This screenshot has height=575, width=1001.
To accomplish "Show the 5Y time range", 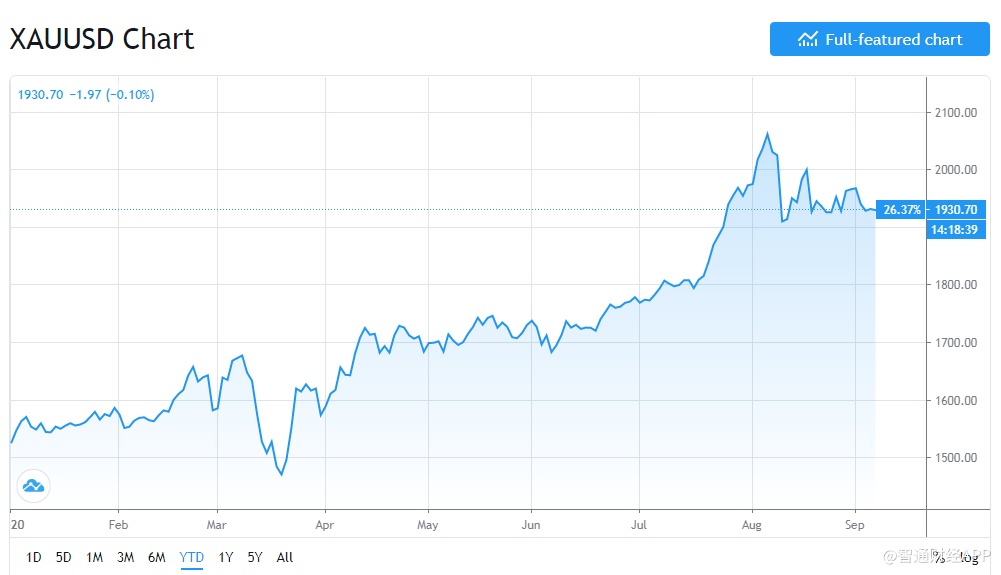I will (255, 557).
